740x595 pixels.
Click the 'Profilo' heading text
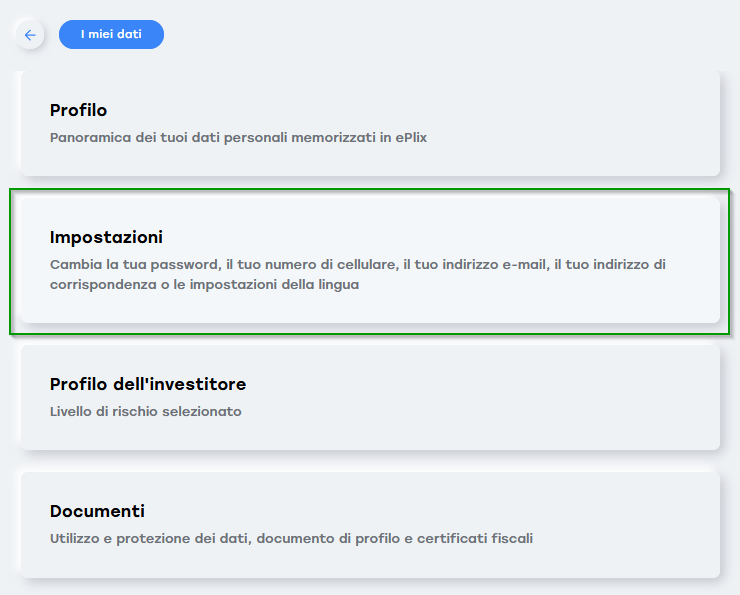pos(78,110)
